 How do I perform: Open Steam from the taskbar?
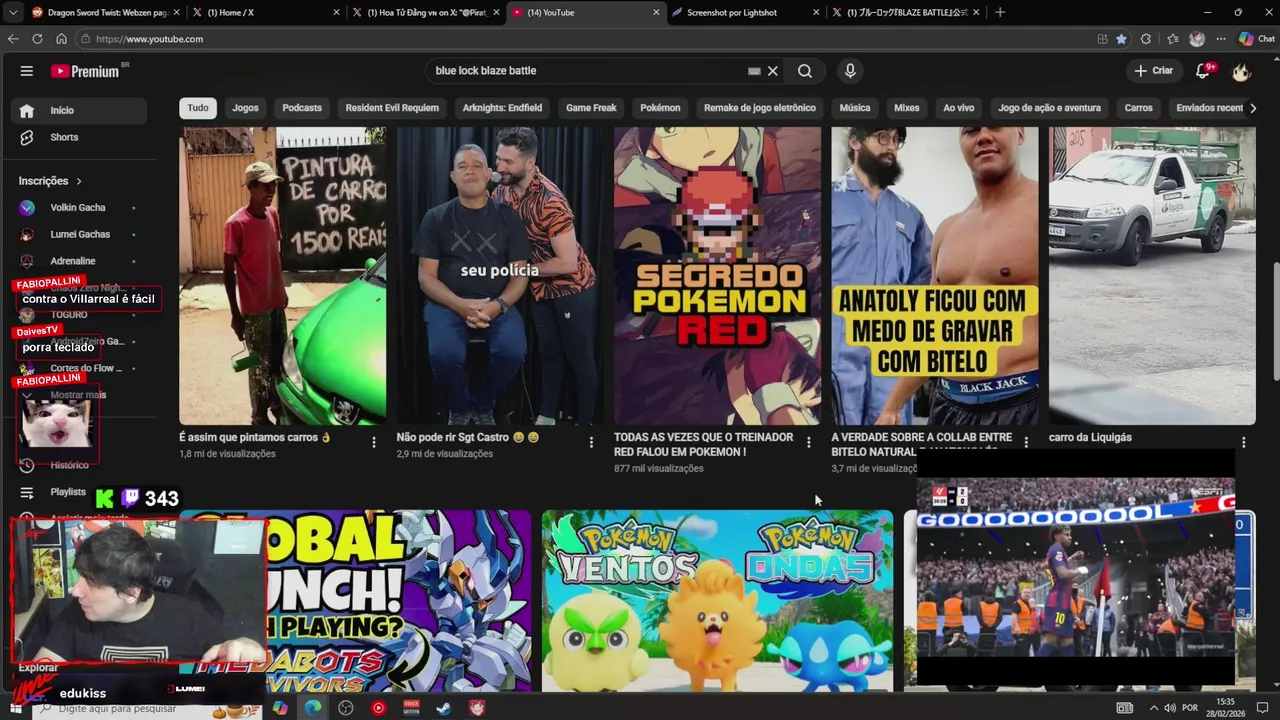(x=444, y=708)
